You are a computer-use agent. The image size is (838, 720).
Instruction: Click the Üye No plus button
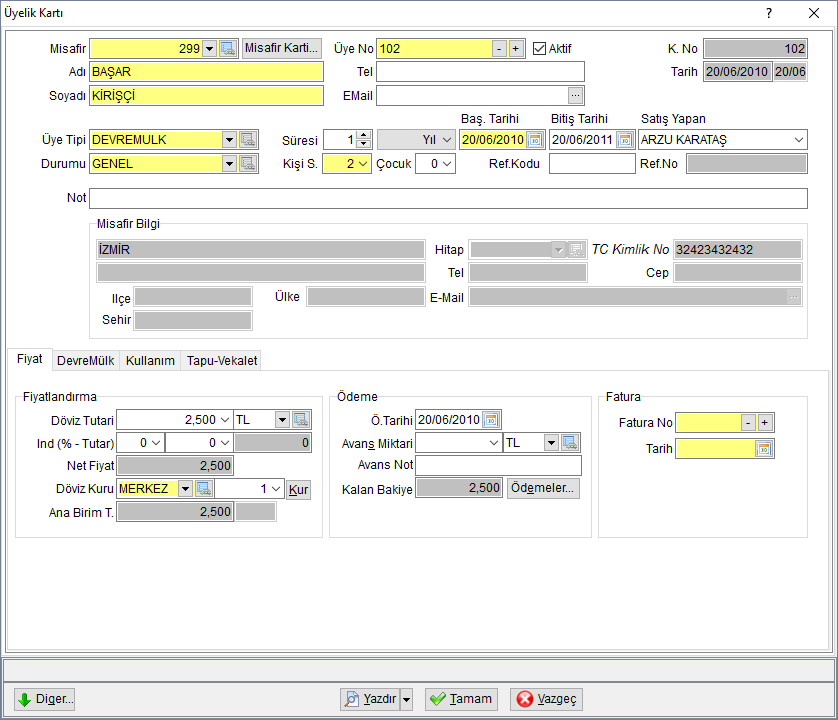pyautogui.click(x=516, y=49)
